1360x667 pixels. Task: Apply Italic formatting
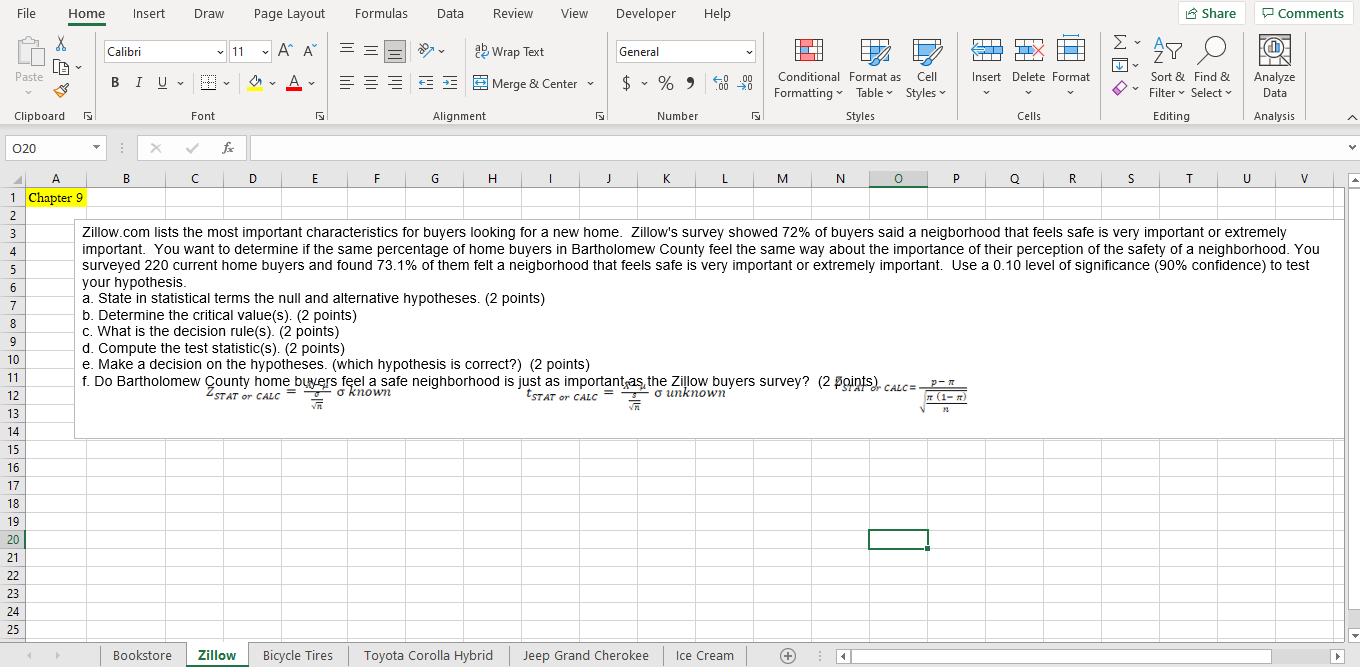pos(138,82)
